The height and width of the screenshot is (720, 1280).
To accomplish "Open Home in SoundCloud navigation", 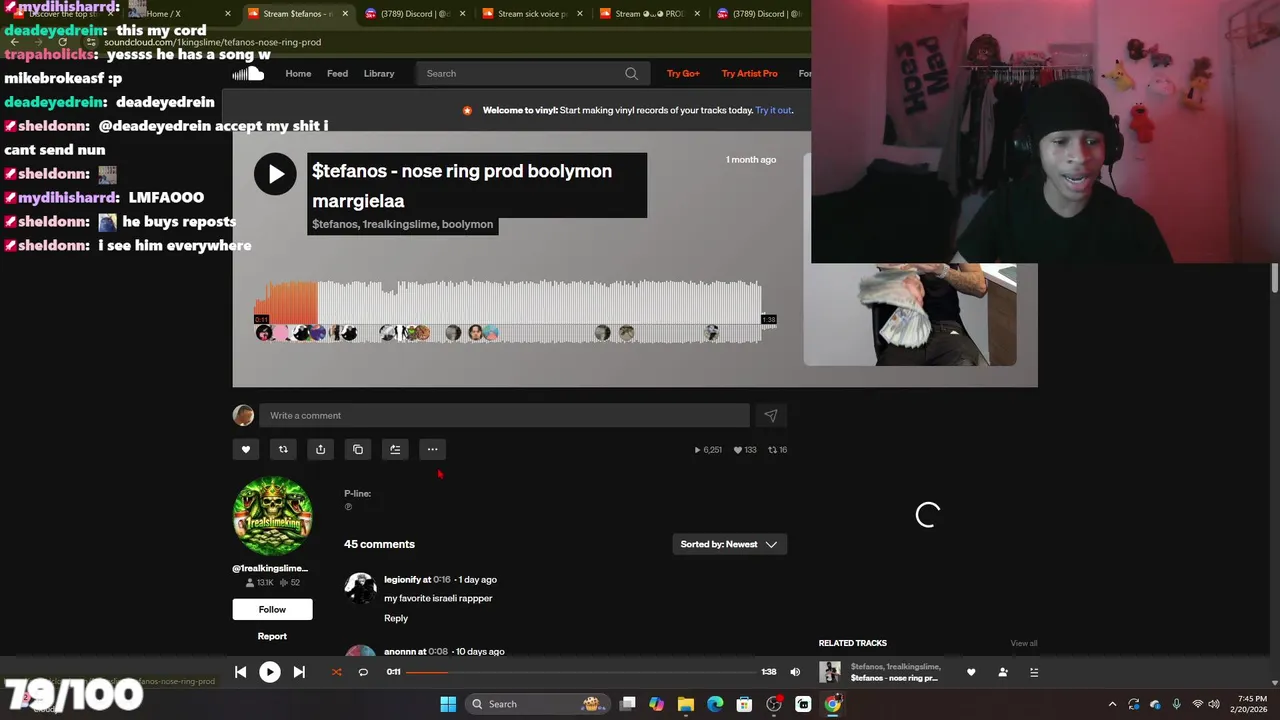I will pyautogui.click(x=298, y=73).
